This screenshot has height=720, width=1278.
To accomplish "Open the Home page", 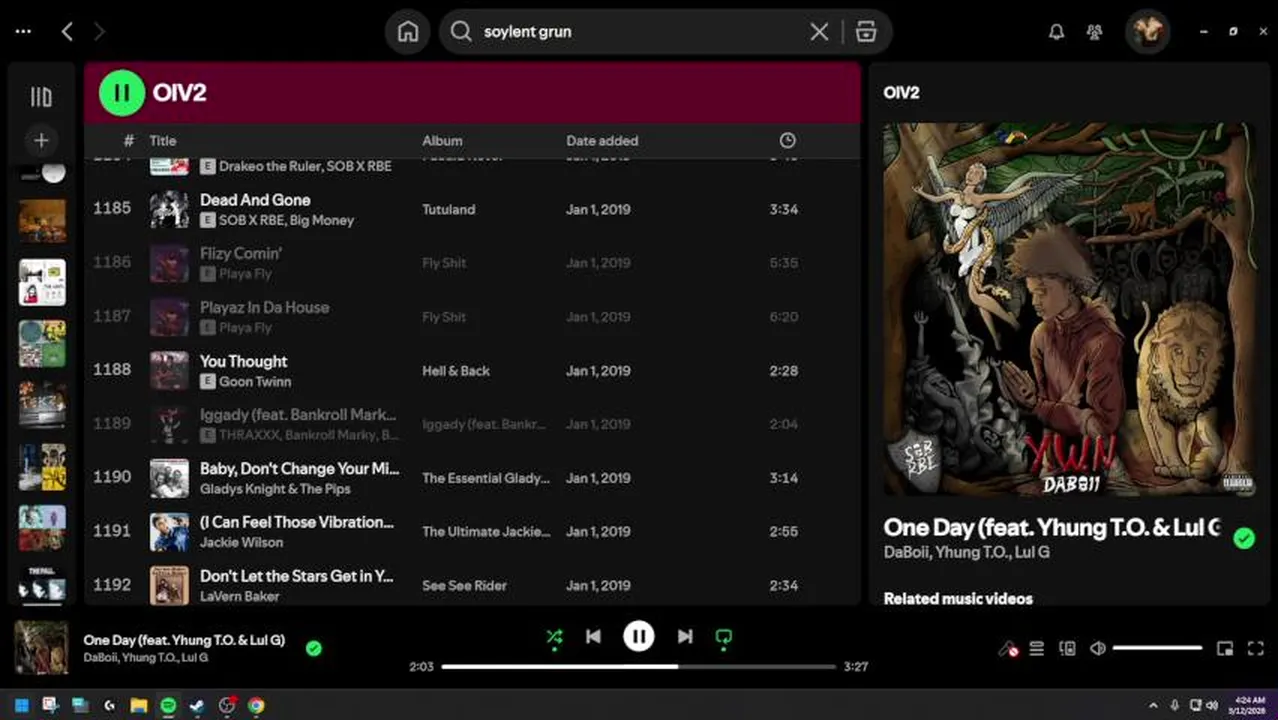I will (x=408, y=32).
